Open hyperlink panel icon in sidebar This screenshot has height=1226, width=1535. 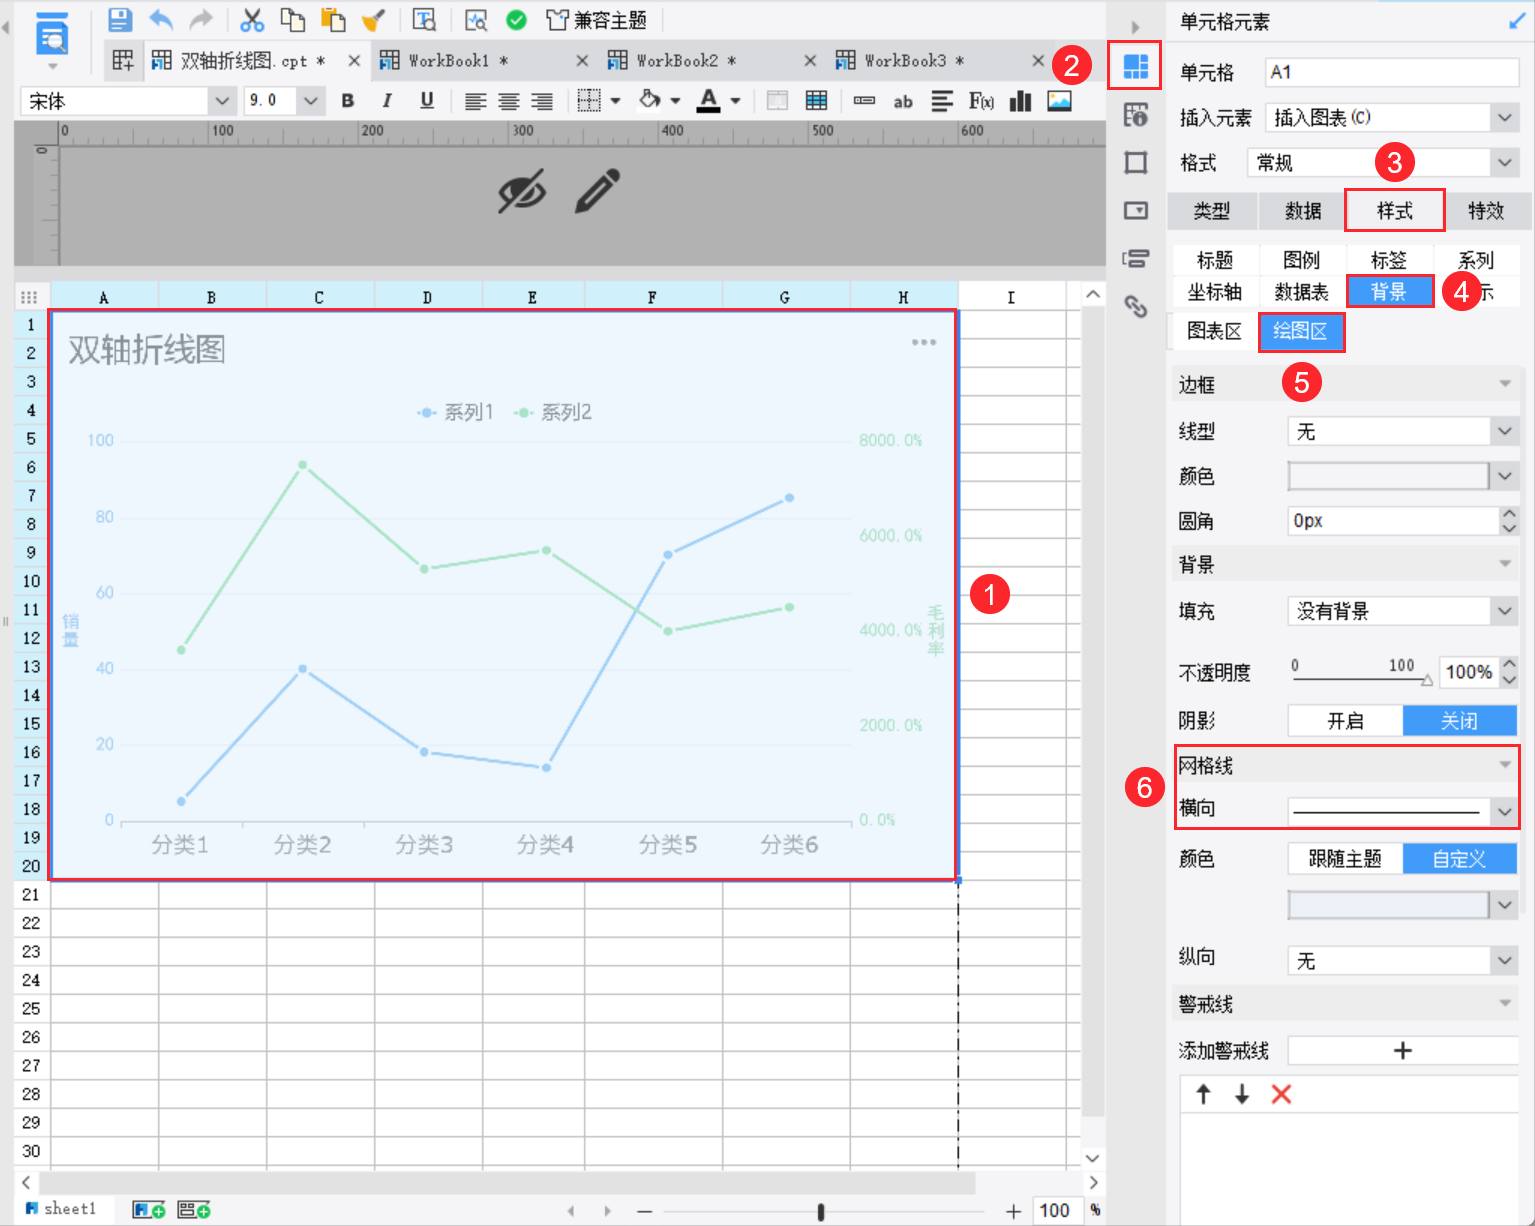click(1136, 306)
